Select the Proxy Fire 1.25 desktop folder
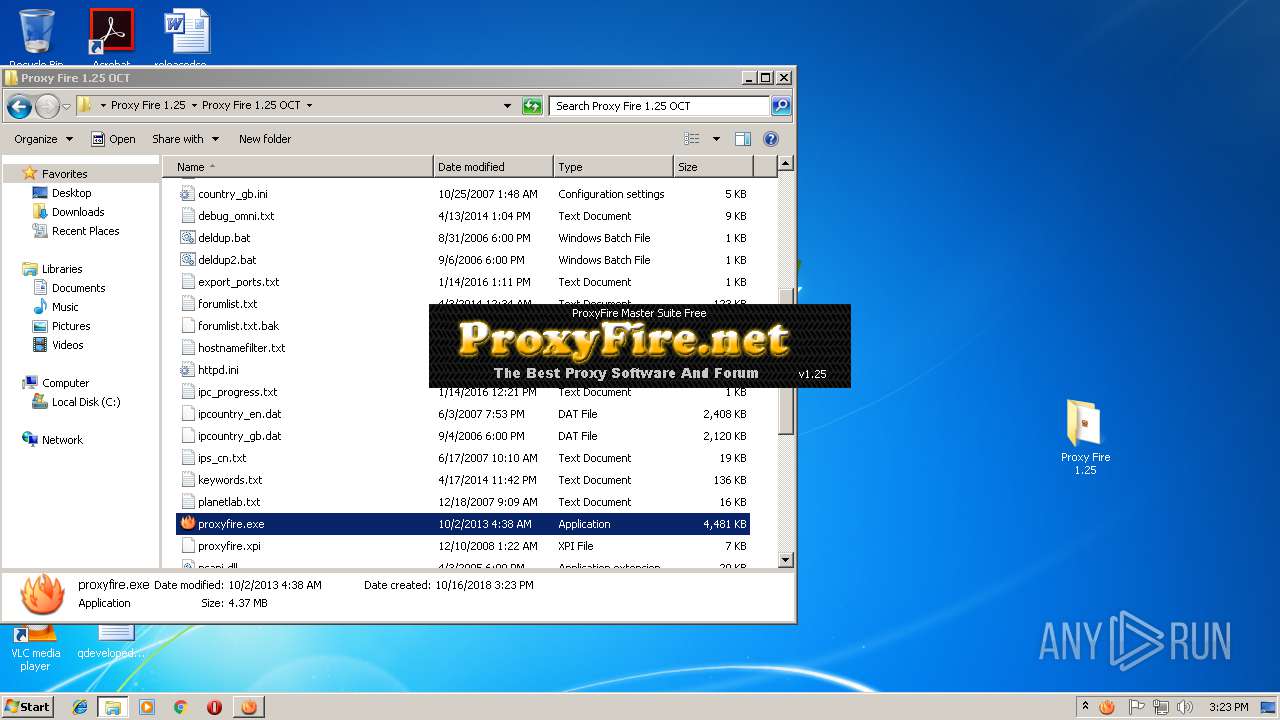1280x720 pixels. click(x=1085, y=437)
